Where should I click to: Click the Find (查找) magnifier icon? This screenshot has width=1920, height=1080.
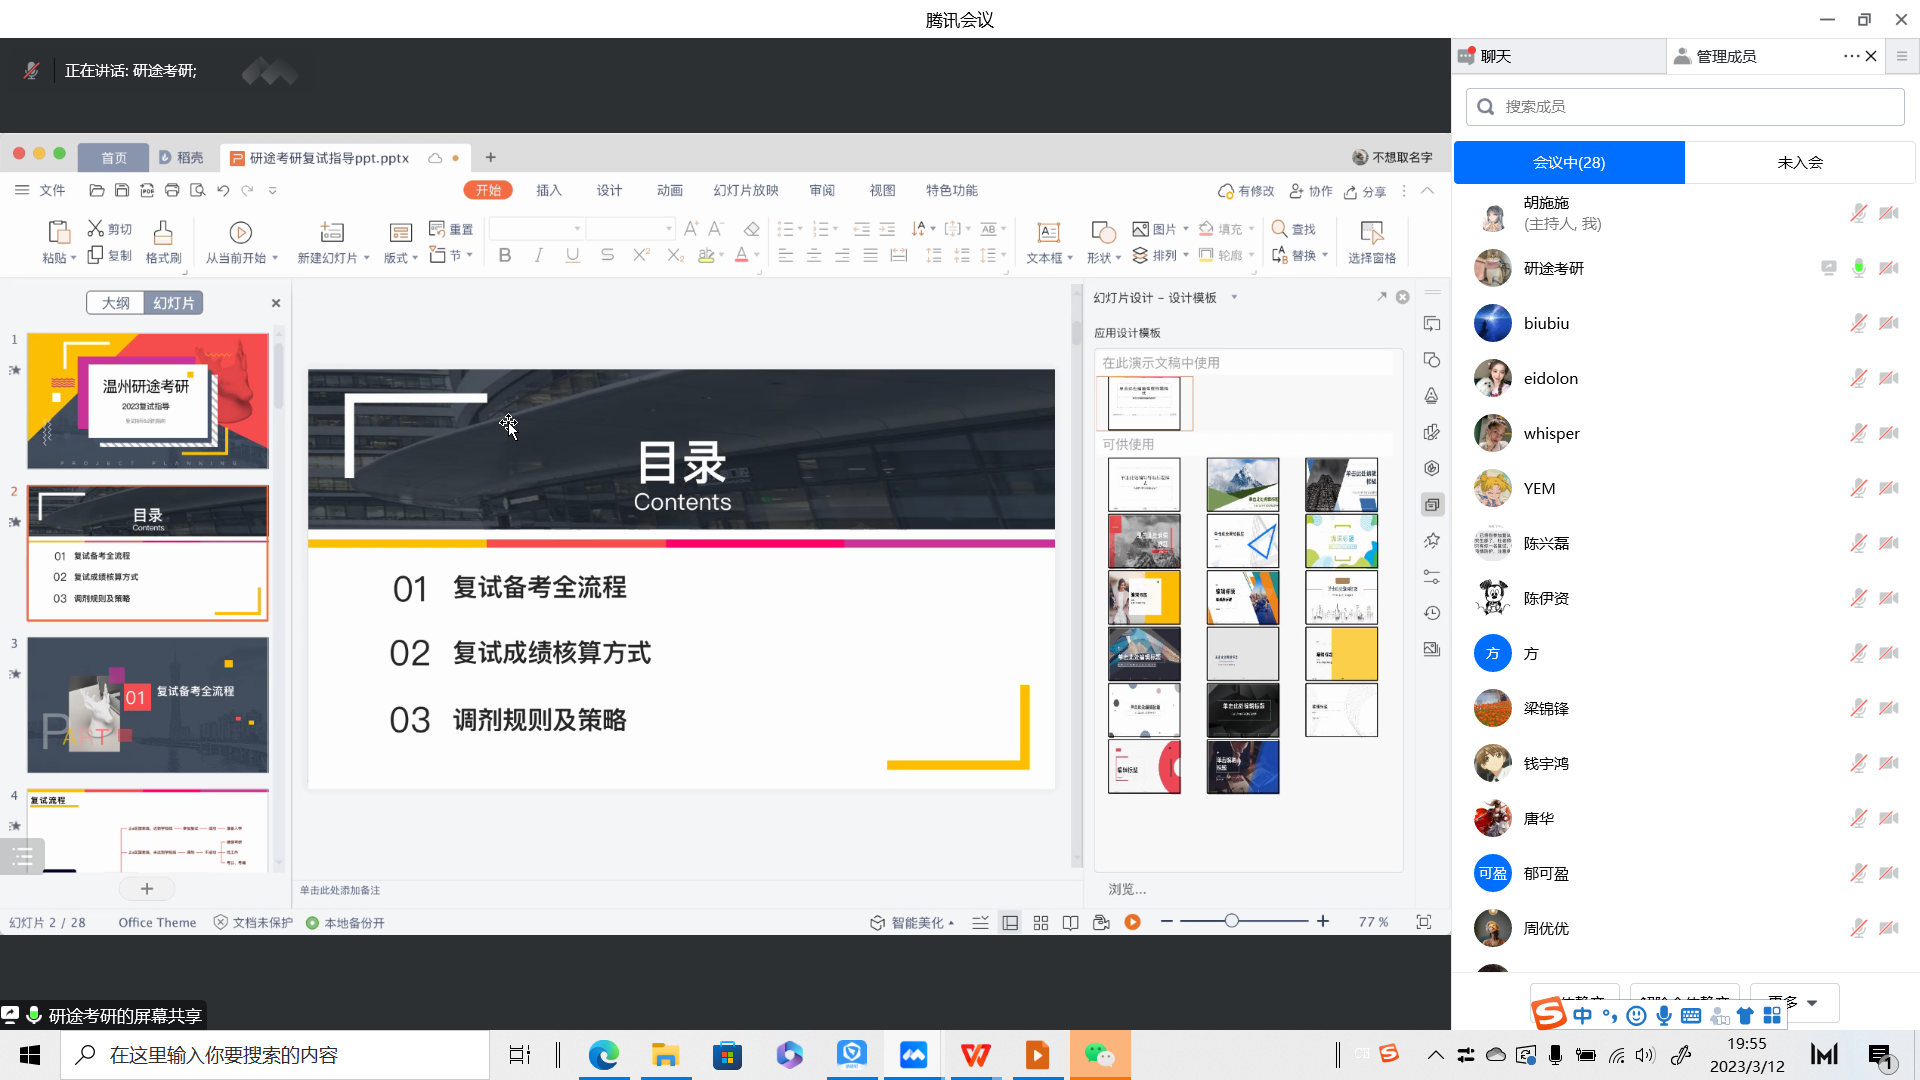(1279, 229)
